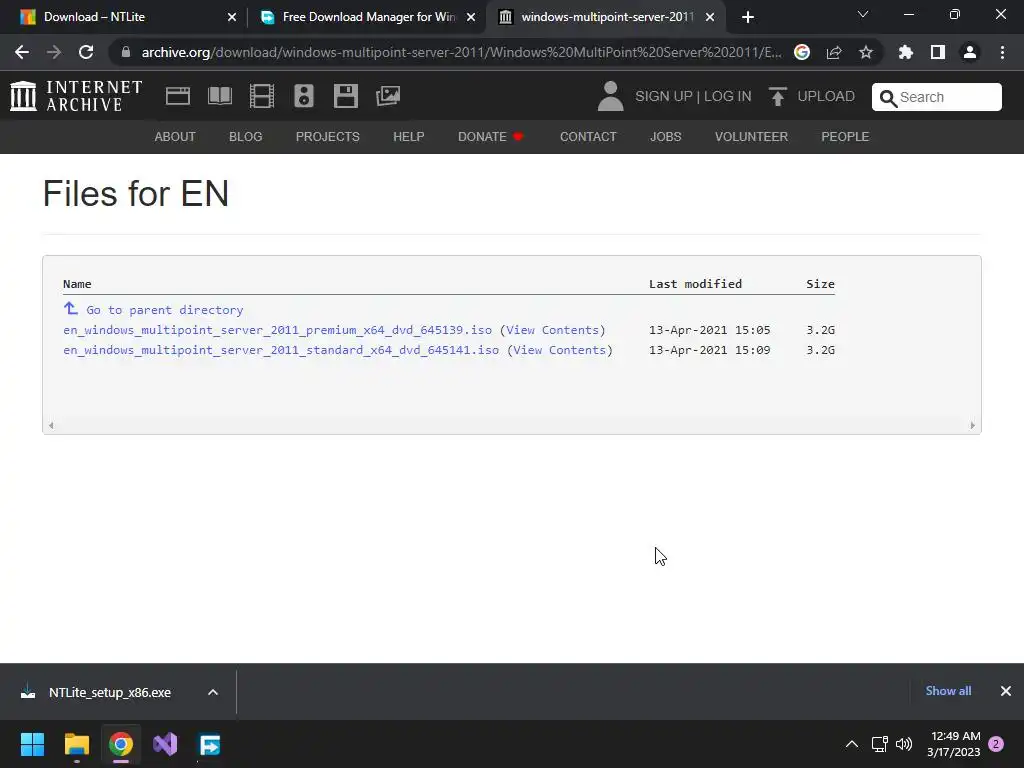The image size is (1024, 768).
Task: Click Show all downloads
Action: 948,691
